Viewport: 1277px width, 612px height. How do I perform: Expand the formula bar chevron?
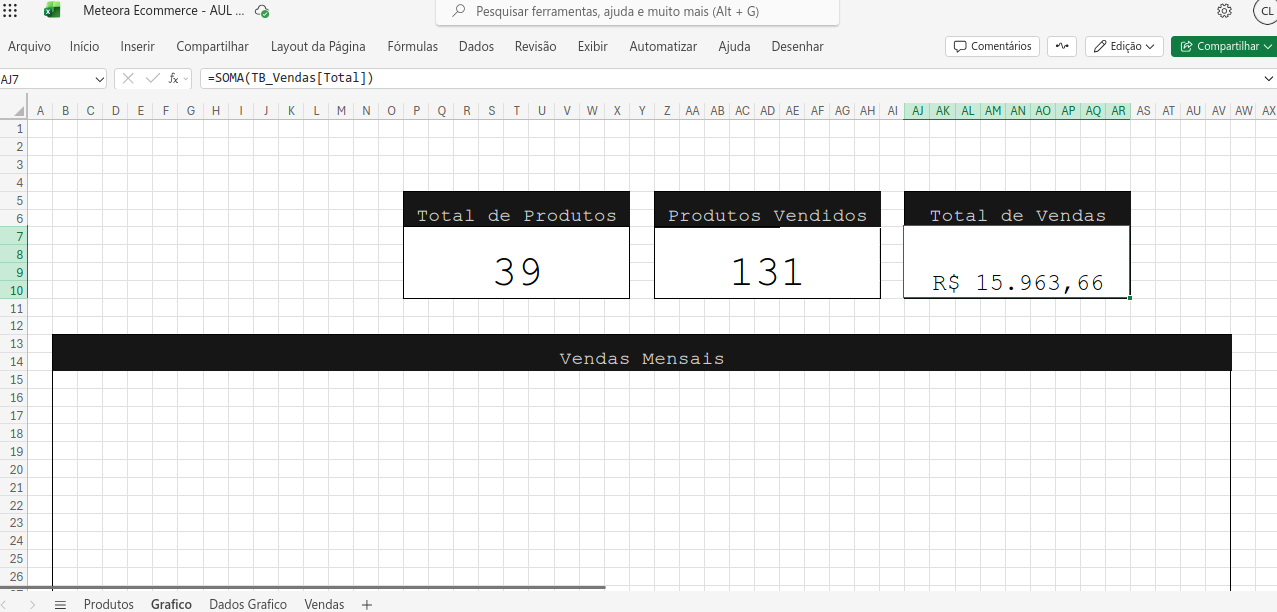(x=1269, y=78)
